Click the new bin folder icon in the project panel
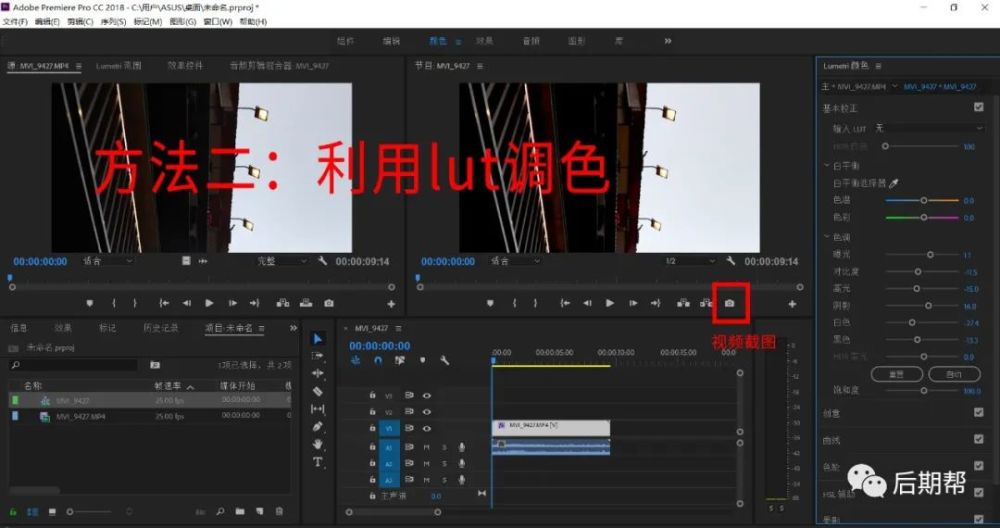 pos(240,511)
